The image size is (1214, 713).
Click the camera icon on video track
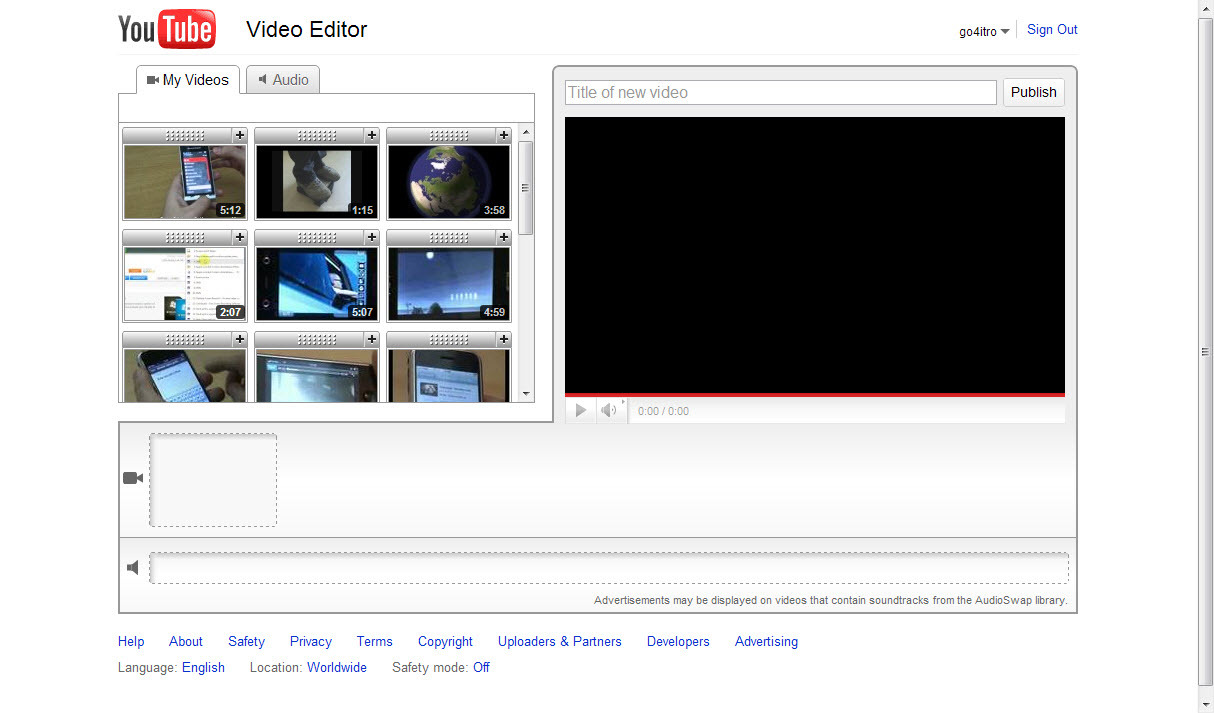click(x=133, y=478)
